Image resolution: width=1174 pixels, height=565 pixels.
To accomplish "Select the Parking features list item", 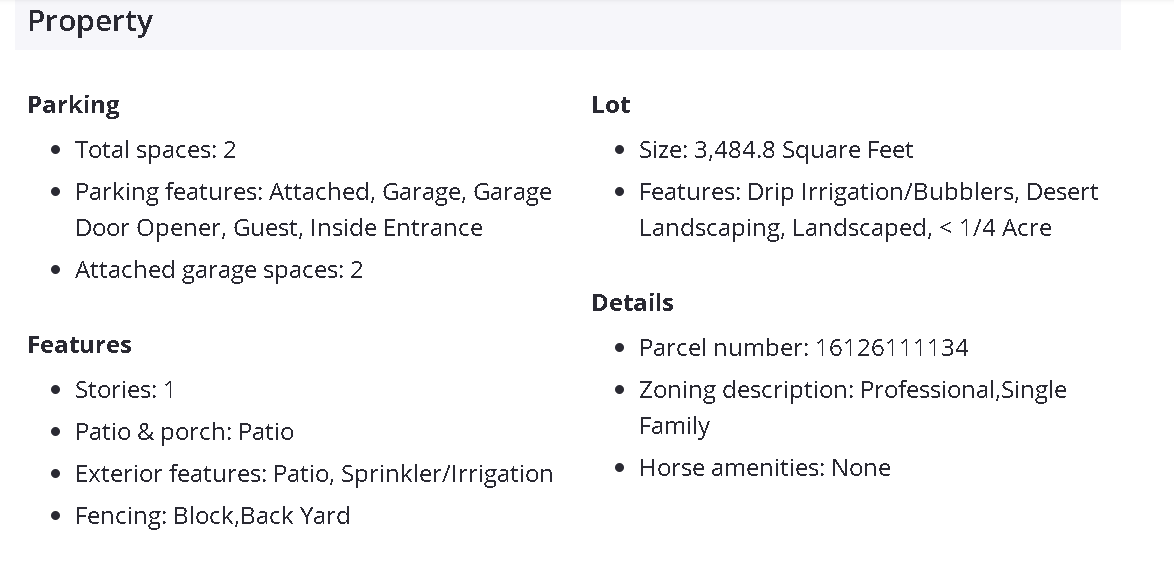I will point(313,192).
